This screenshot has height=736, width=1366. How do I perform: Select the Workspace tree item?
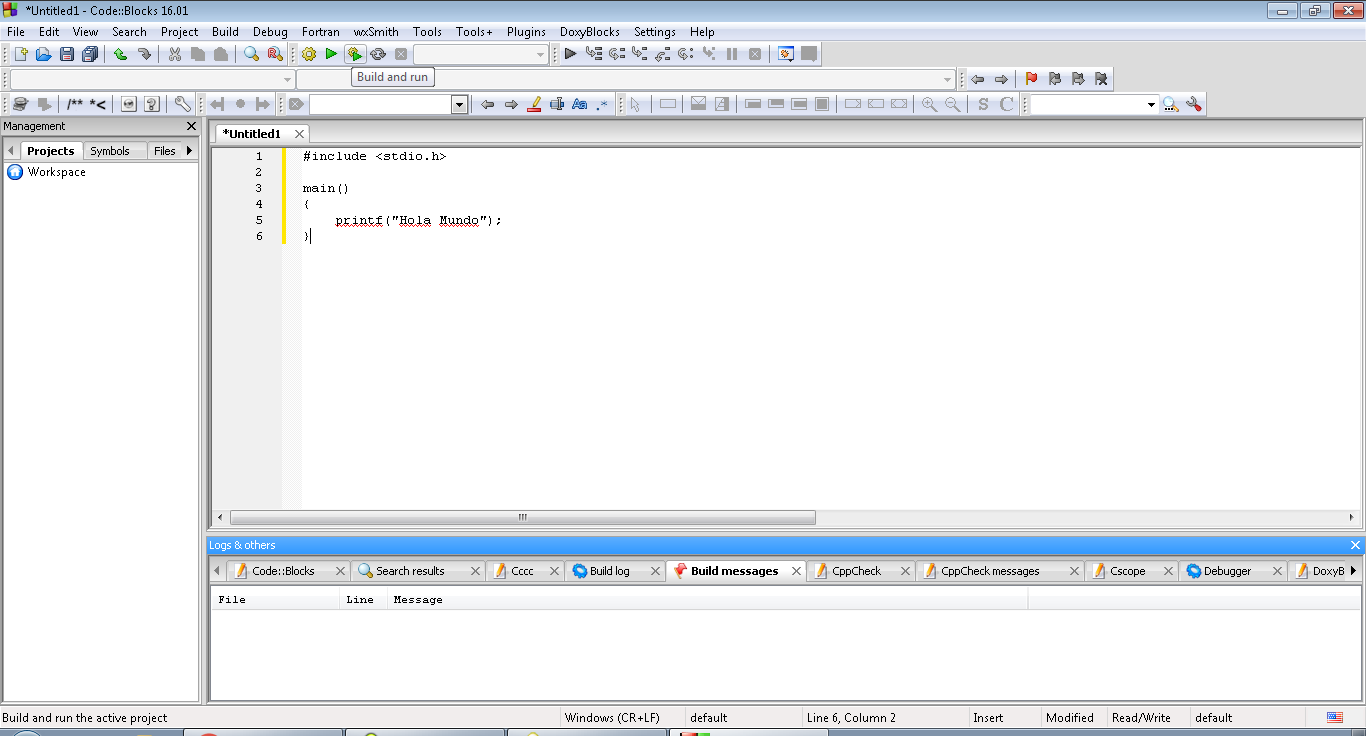(x=57, y=172)
